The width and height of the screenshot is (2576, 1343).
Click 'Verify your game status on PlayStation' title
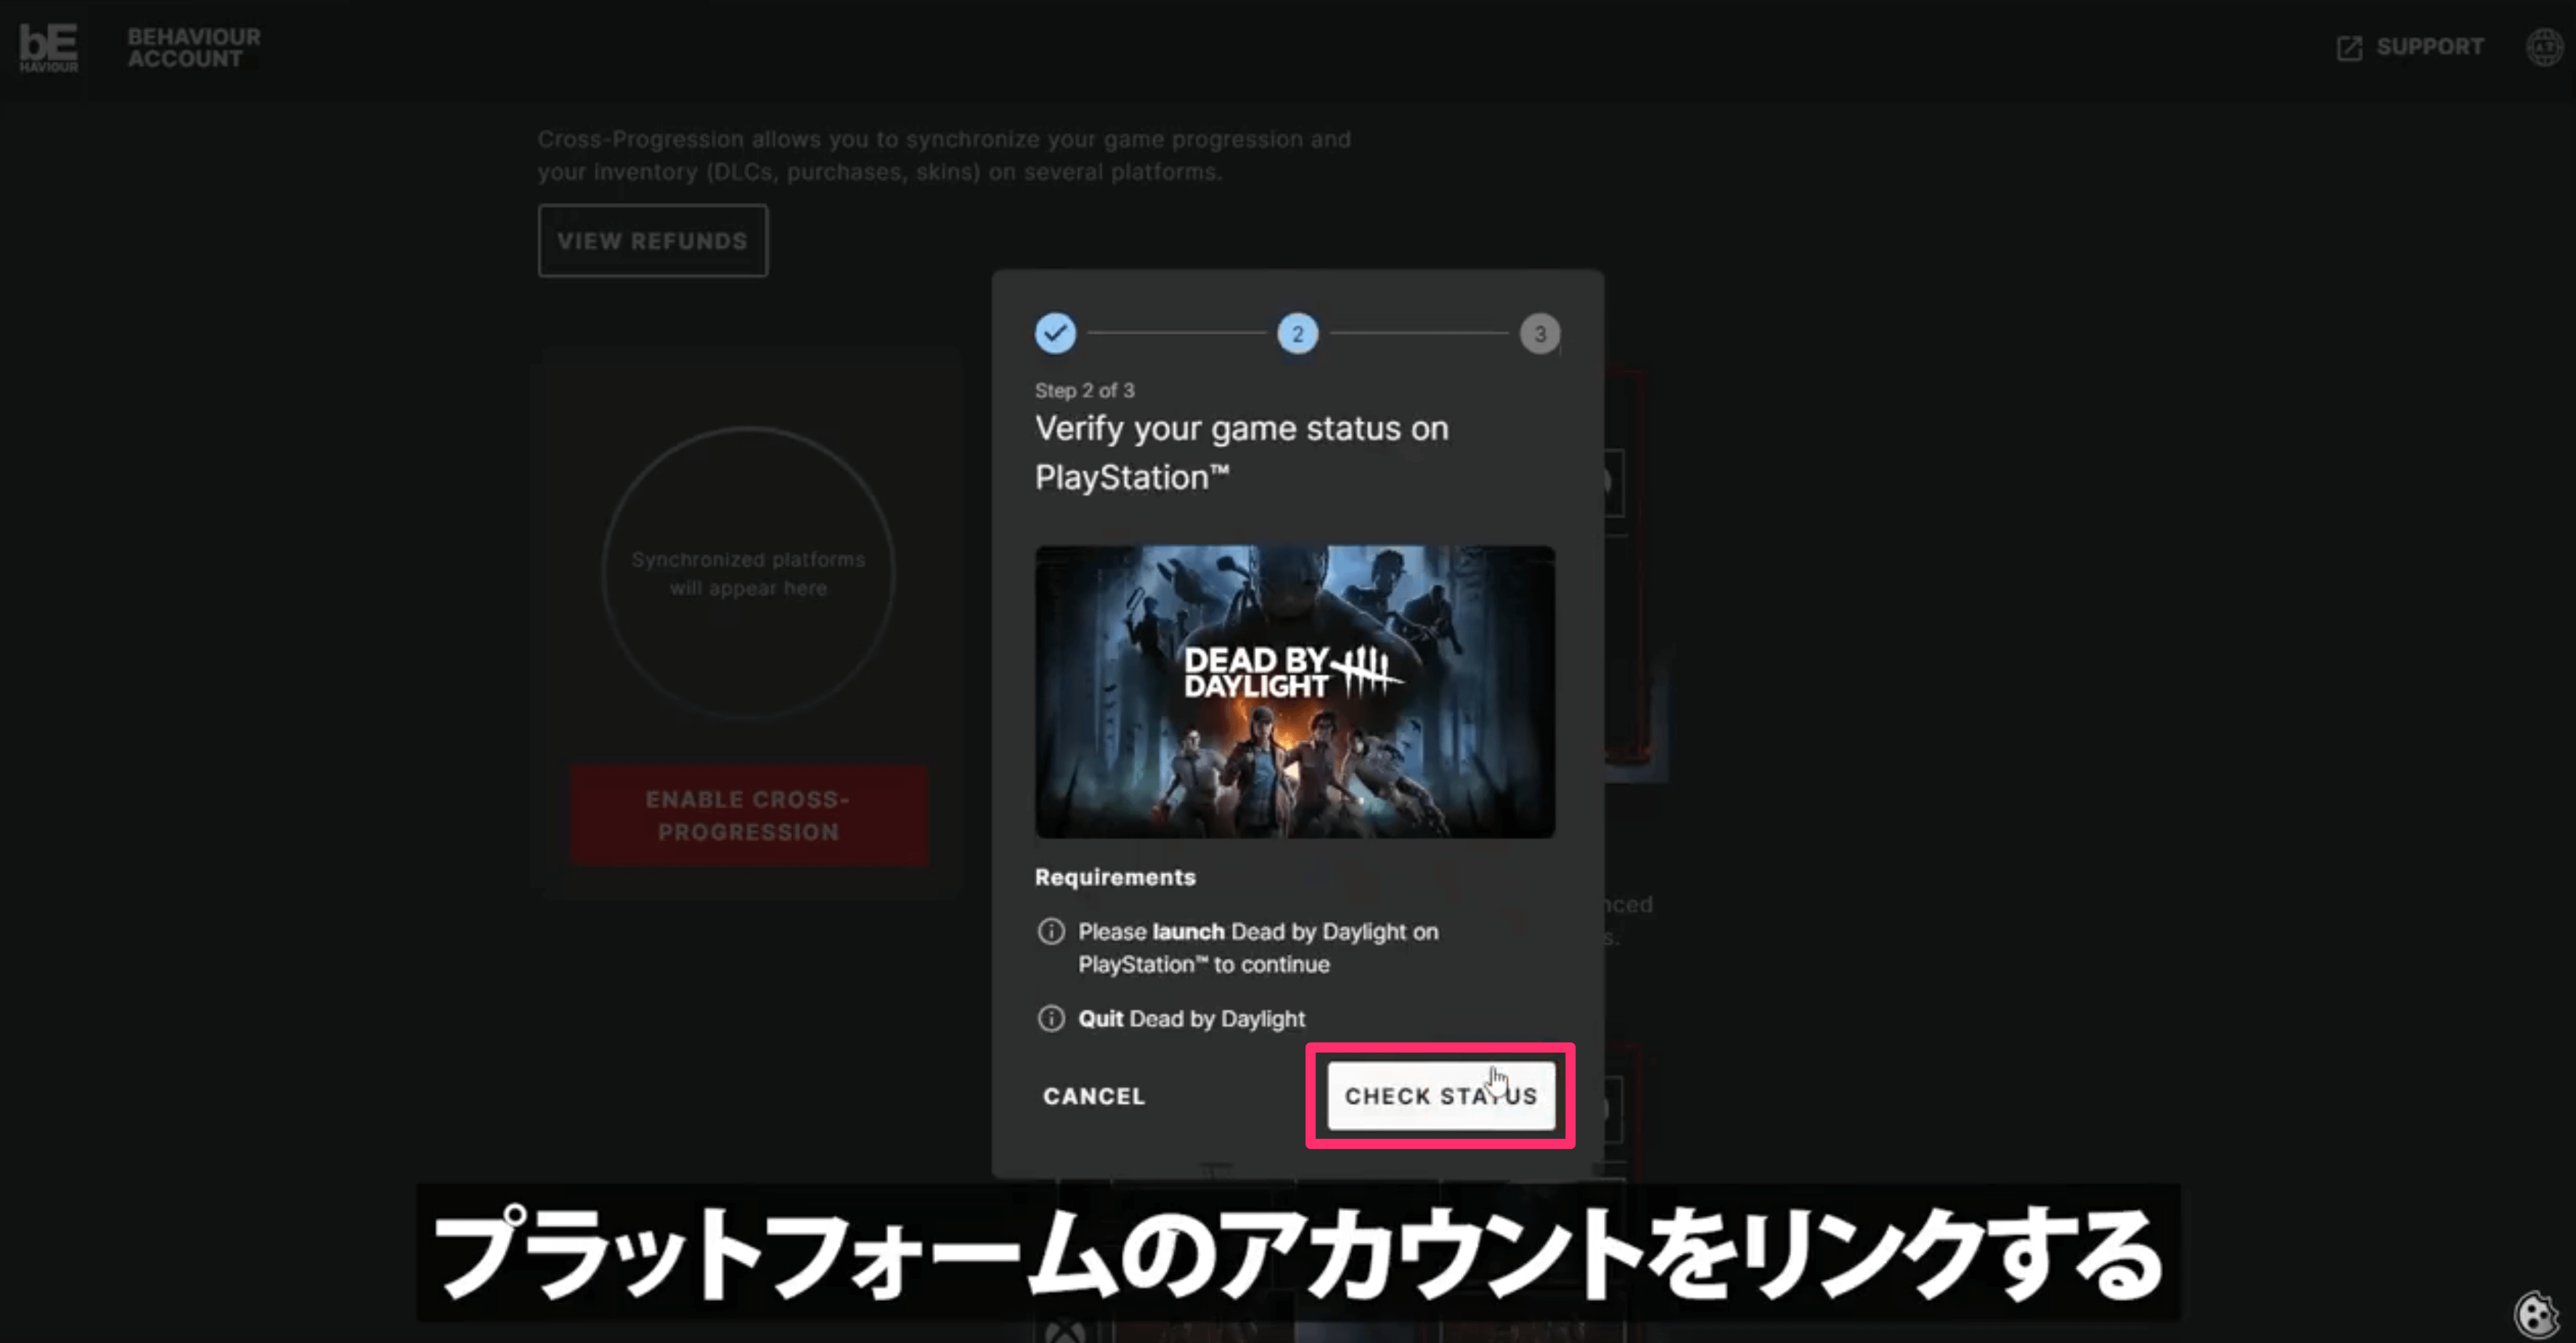pyautogui.click(x=1241, y=453)
